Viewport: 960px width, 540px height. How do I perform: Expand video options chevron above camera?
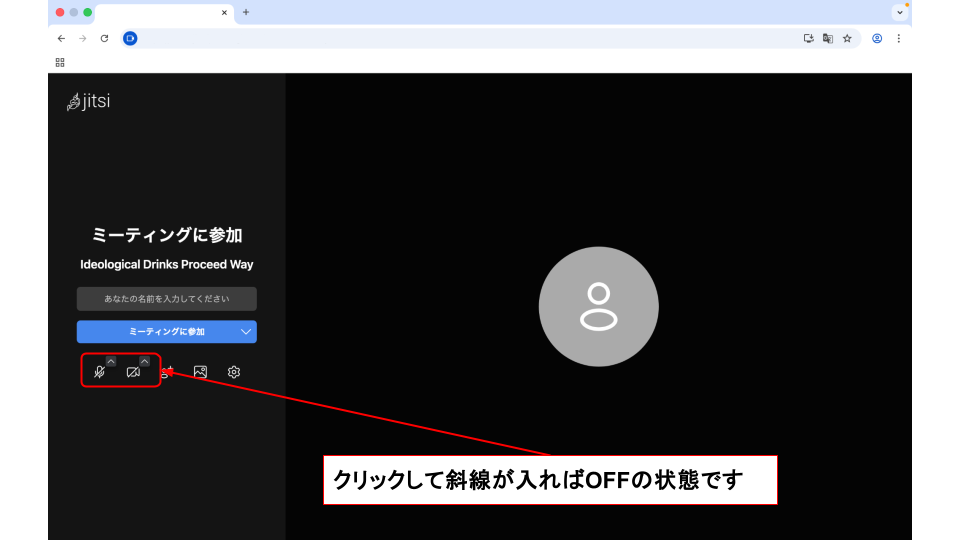coord(145,361)
